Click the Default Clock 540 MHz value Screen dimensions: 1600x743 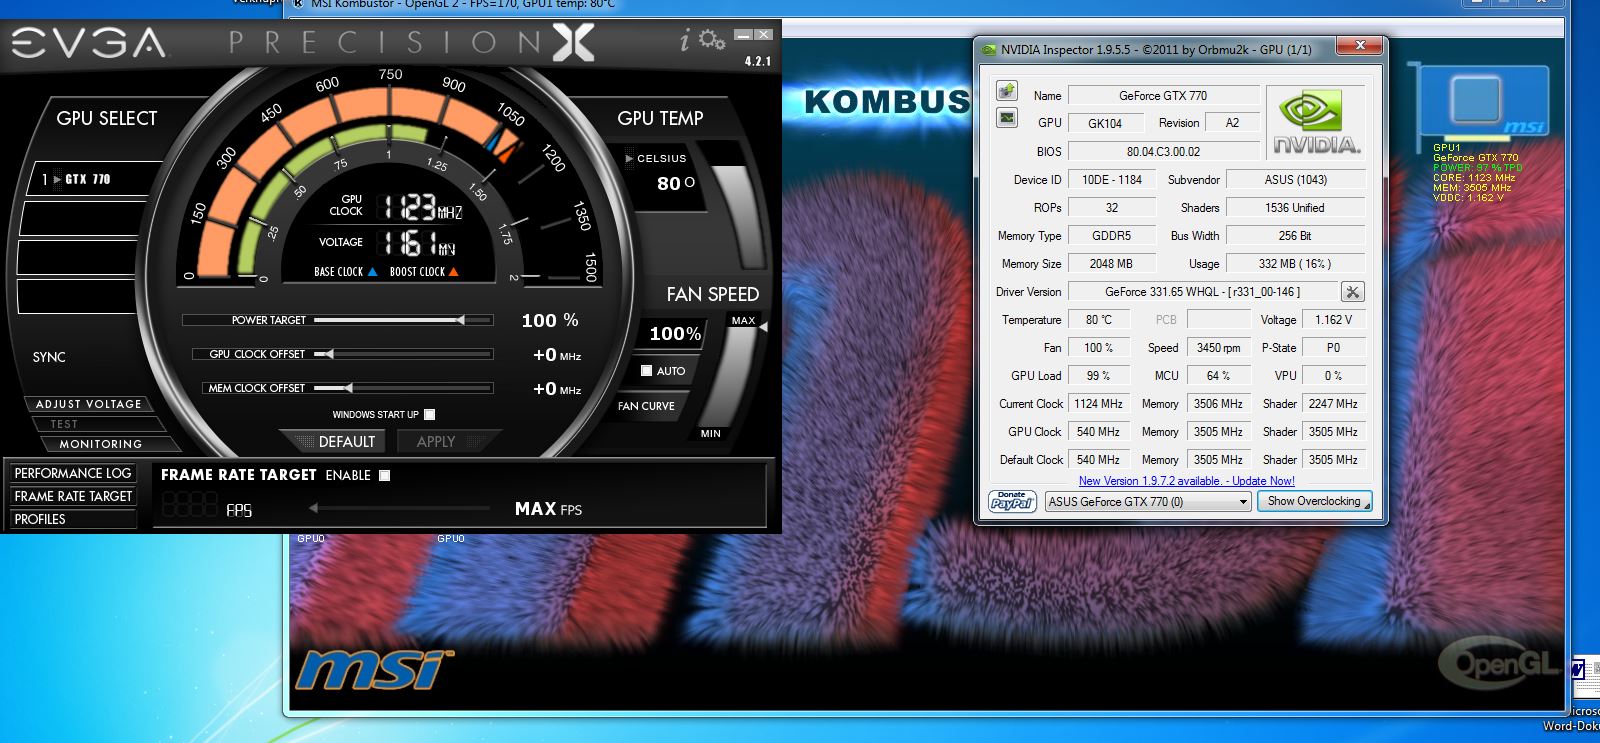[1098, 460]
